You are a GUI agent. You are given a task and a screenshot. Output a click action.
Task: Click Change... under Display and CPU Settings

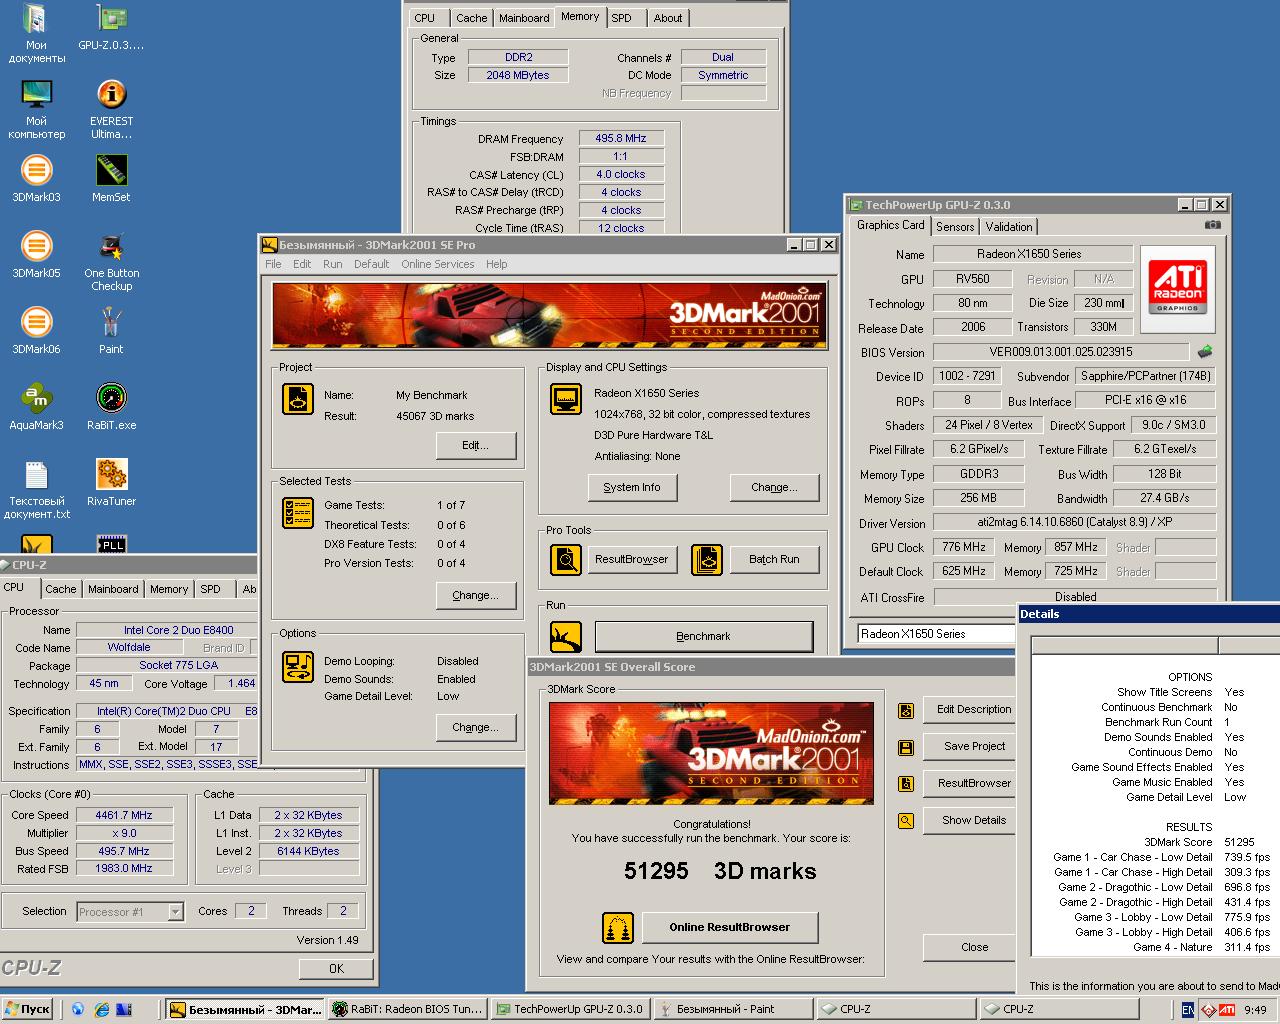[774, 487]
